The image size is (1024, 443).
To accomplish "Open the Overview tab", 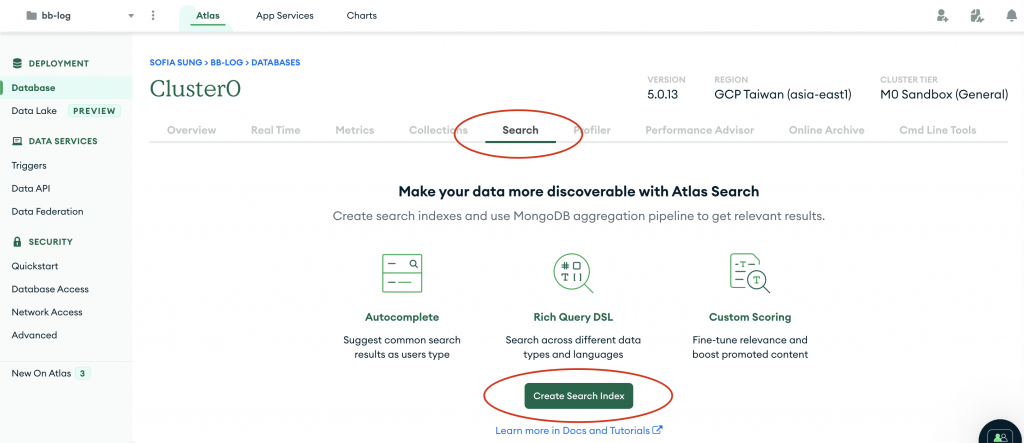I will [191, 130].
